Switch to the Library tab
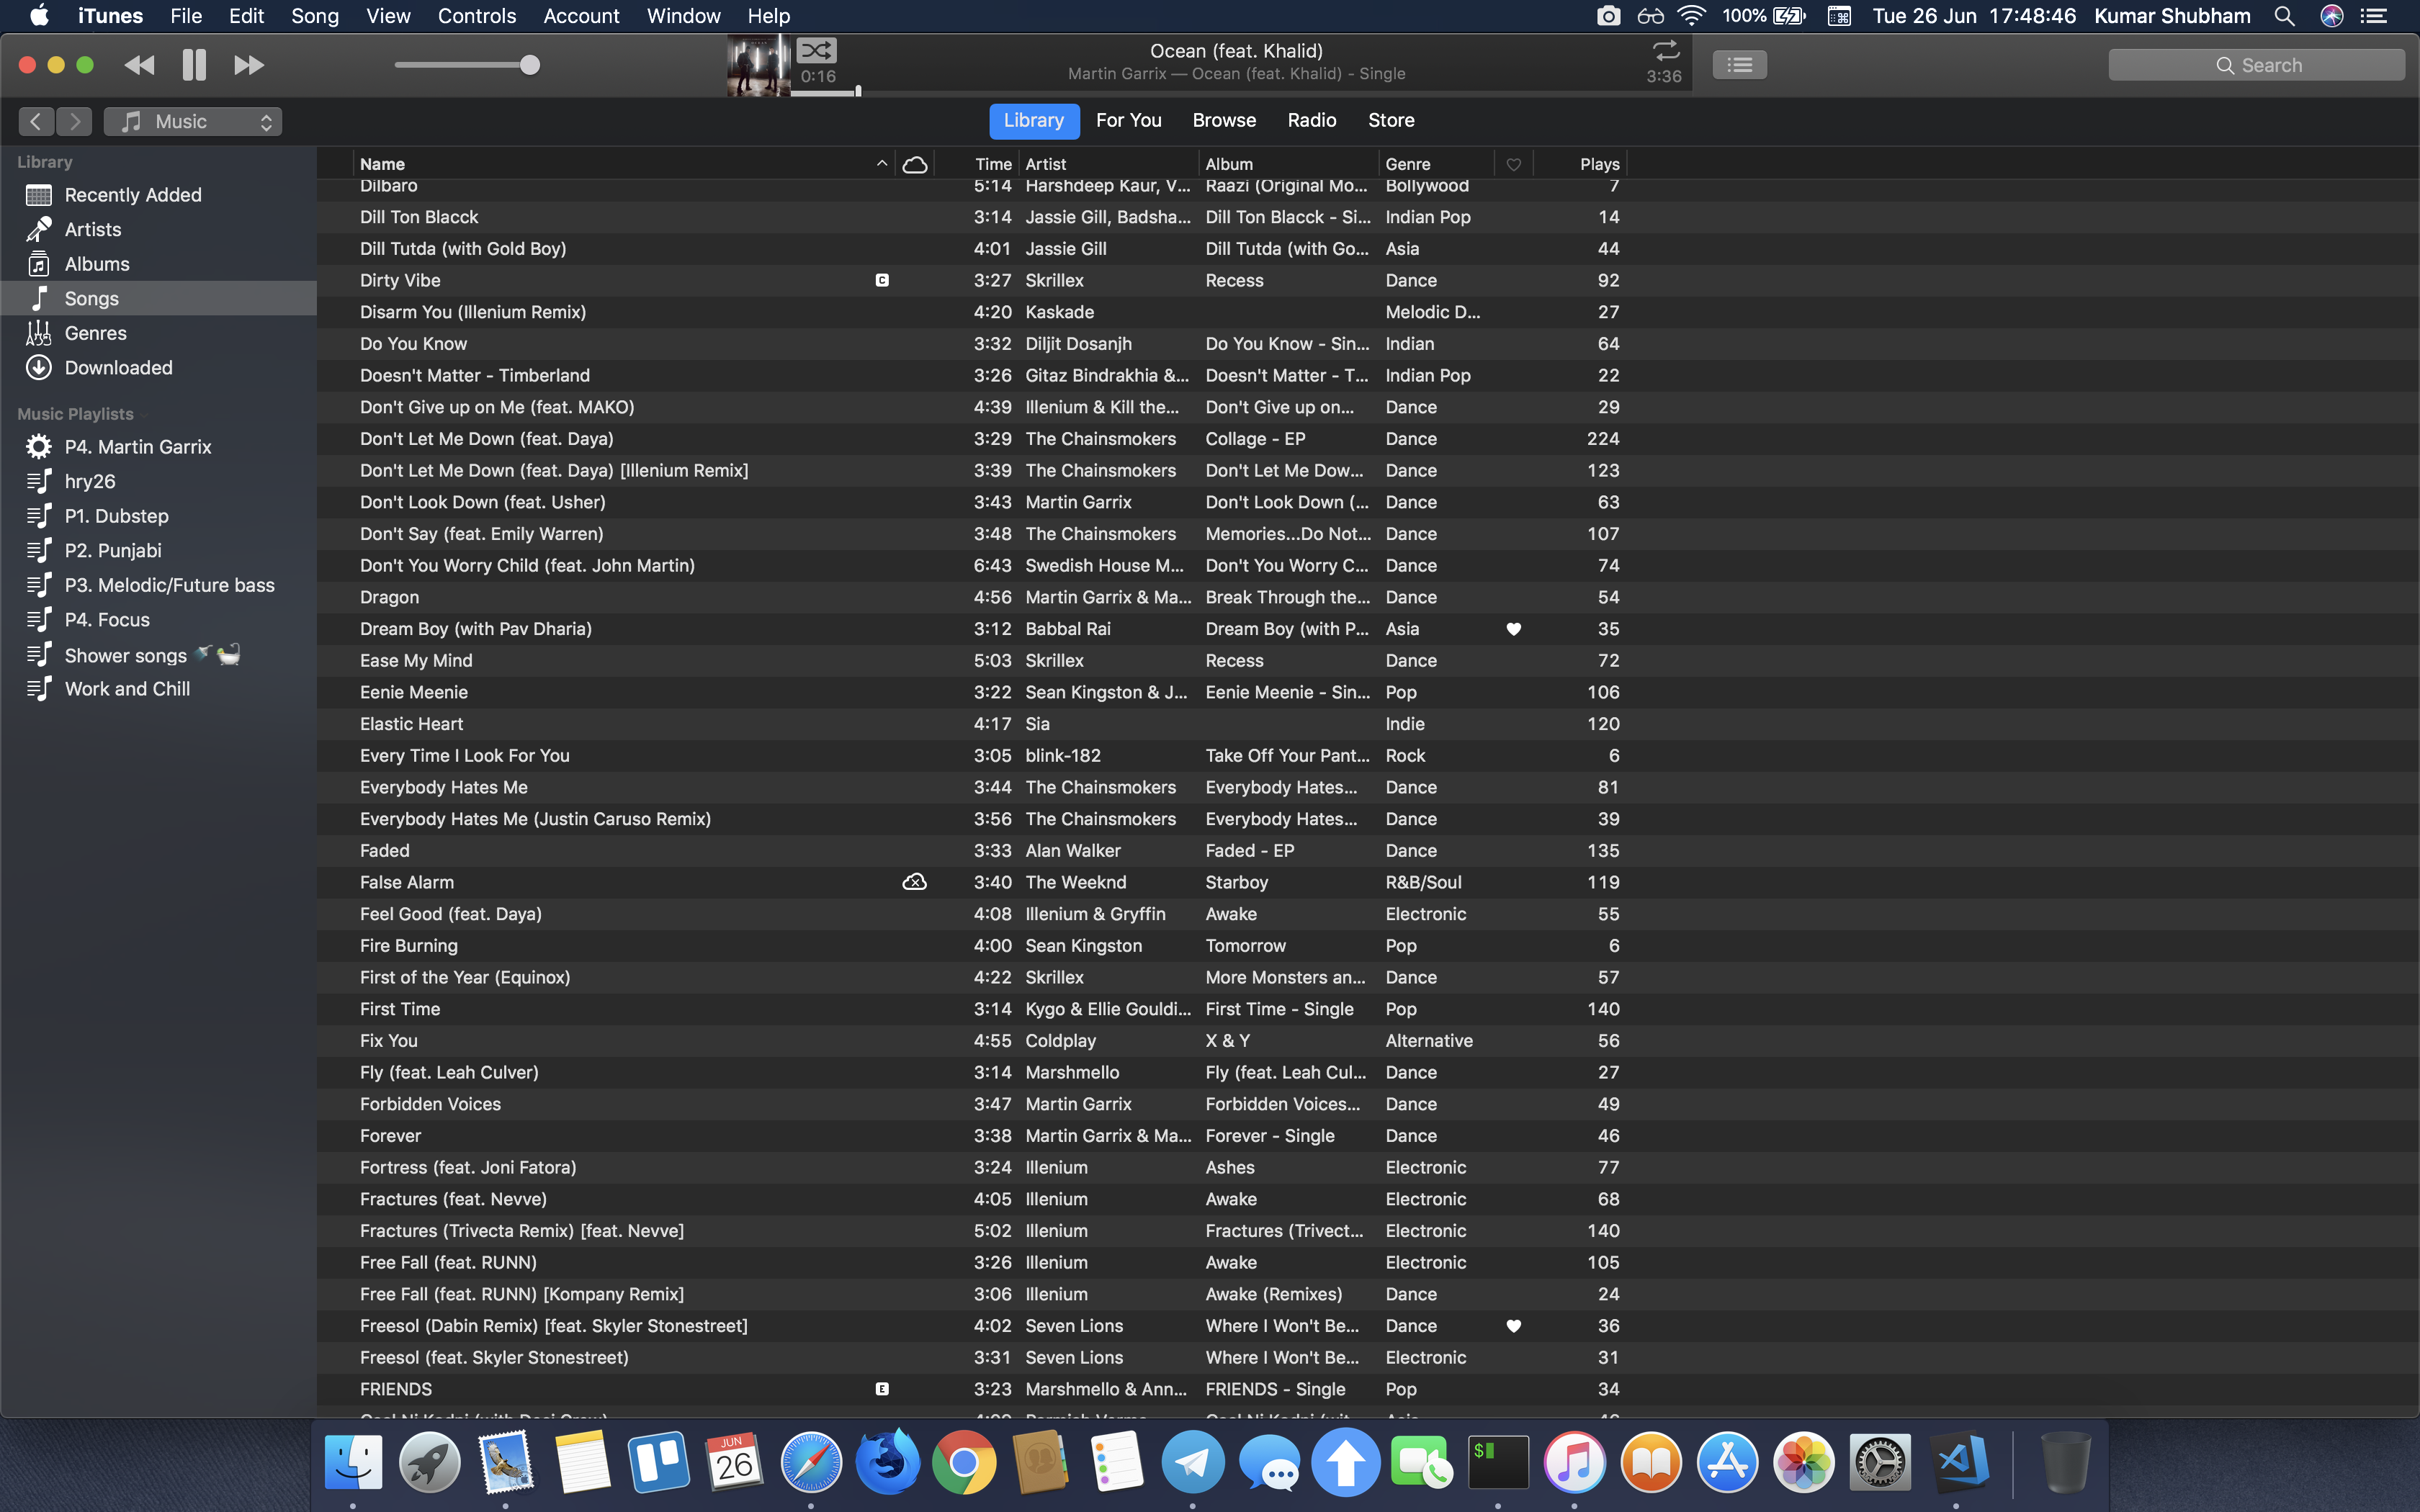The image size is (2420, 1512). pyautogui.click(x=1034, y=120)
